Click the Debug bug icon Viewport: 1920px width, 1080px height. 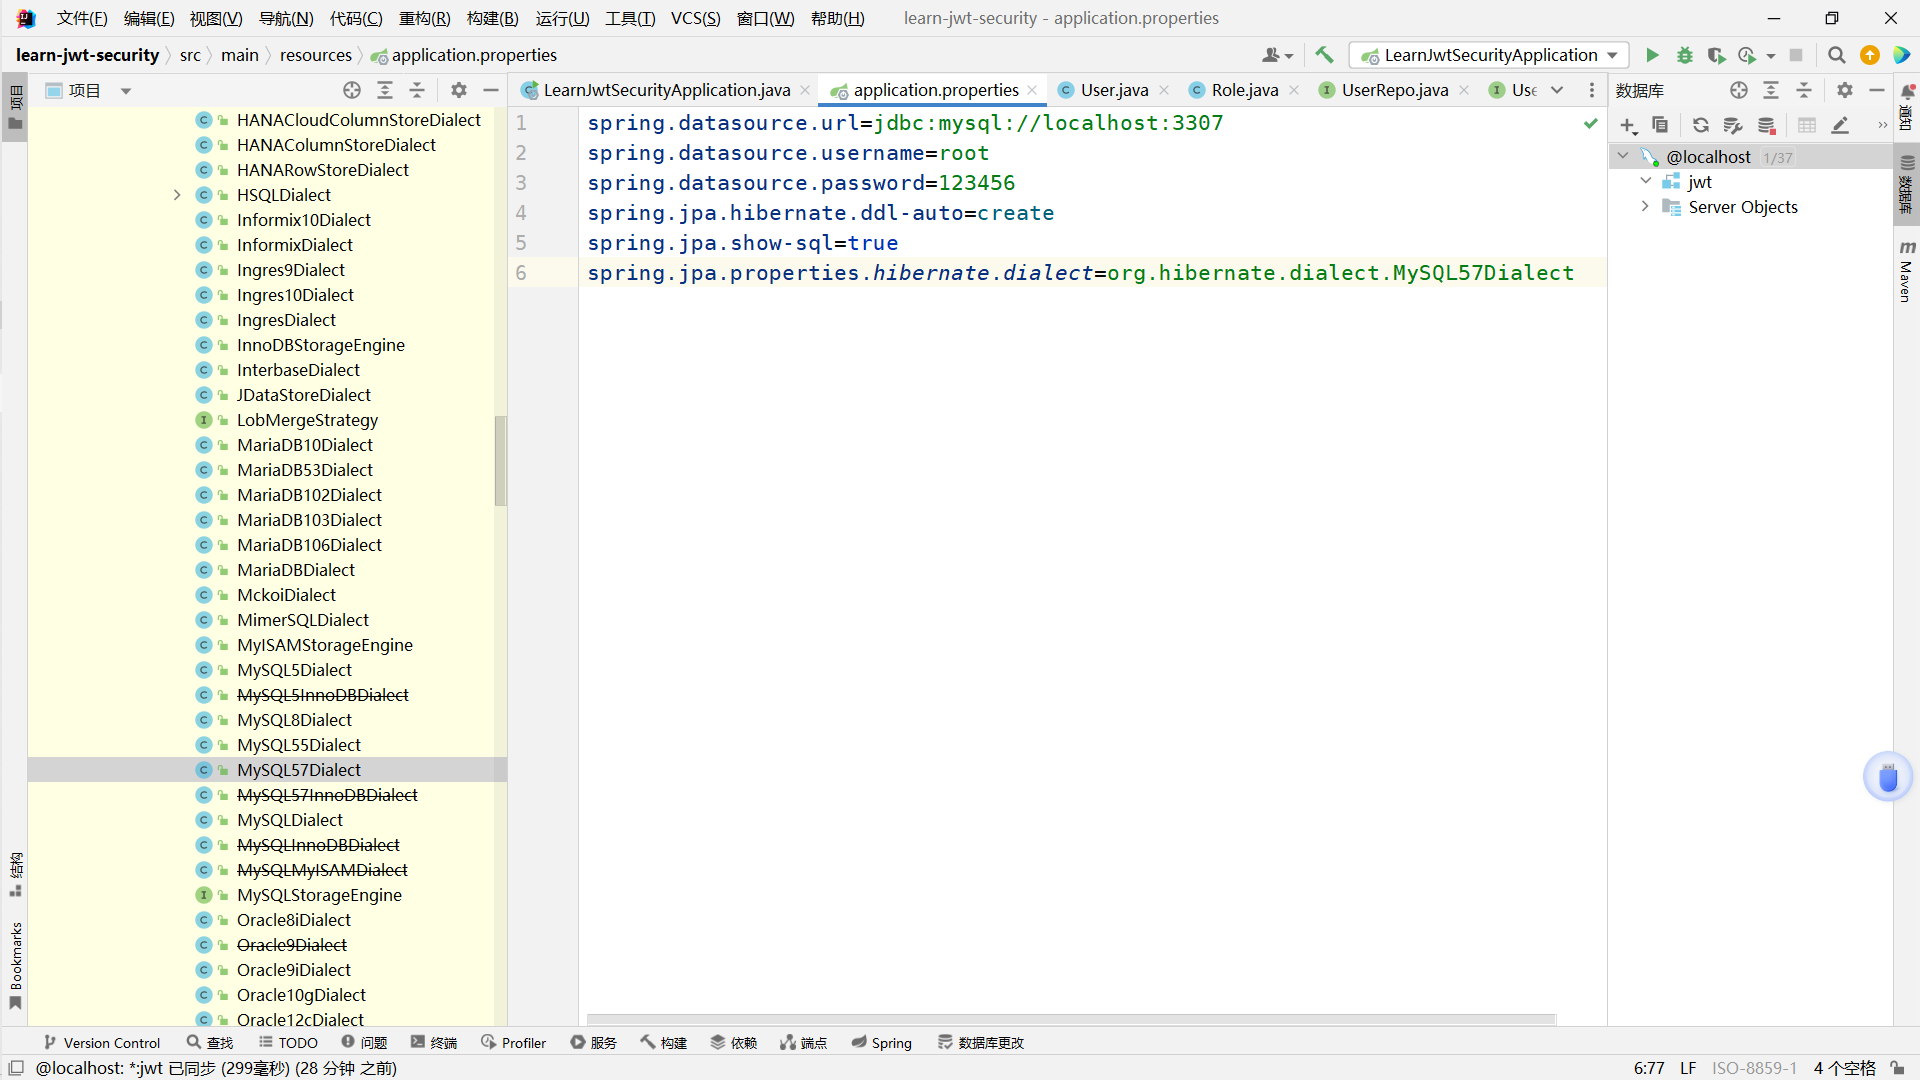(x=1685, y=55)
